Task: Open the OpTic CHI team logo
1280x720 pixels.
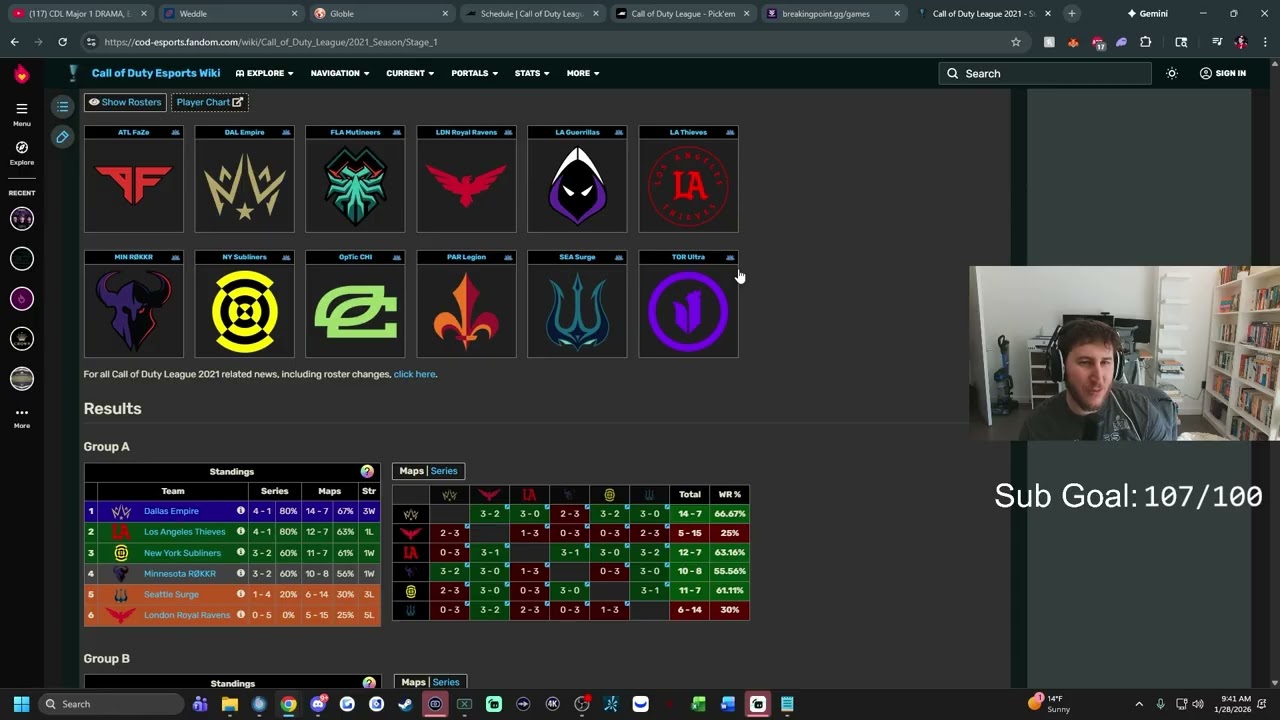Action: click(x=355, y=310)
